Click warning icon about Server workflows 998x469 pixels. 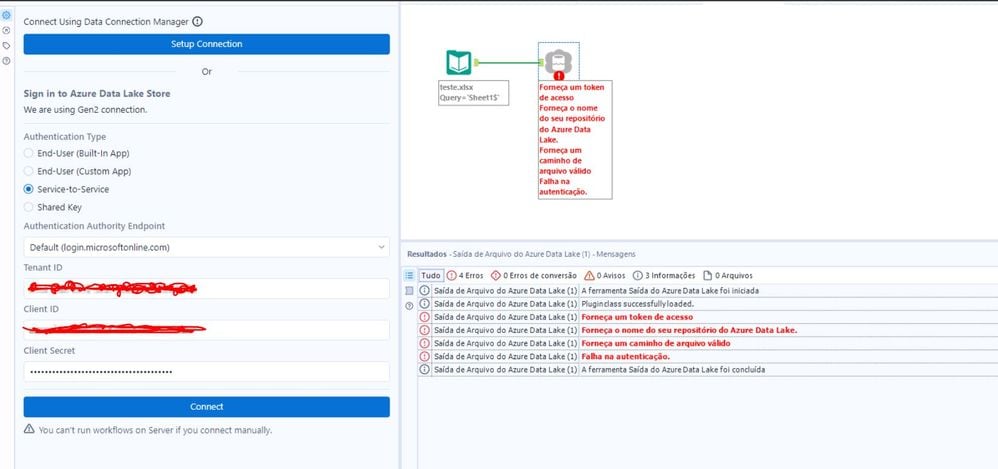[x=29, y=429]
